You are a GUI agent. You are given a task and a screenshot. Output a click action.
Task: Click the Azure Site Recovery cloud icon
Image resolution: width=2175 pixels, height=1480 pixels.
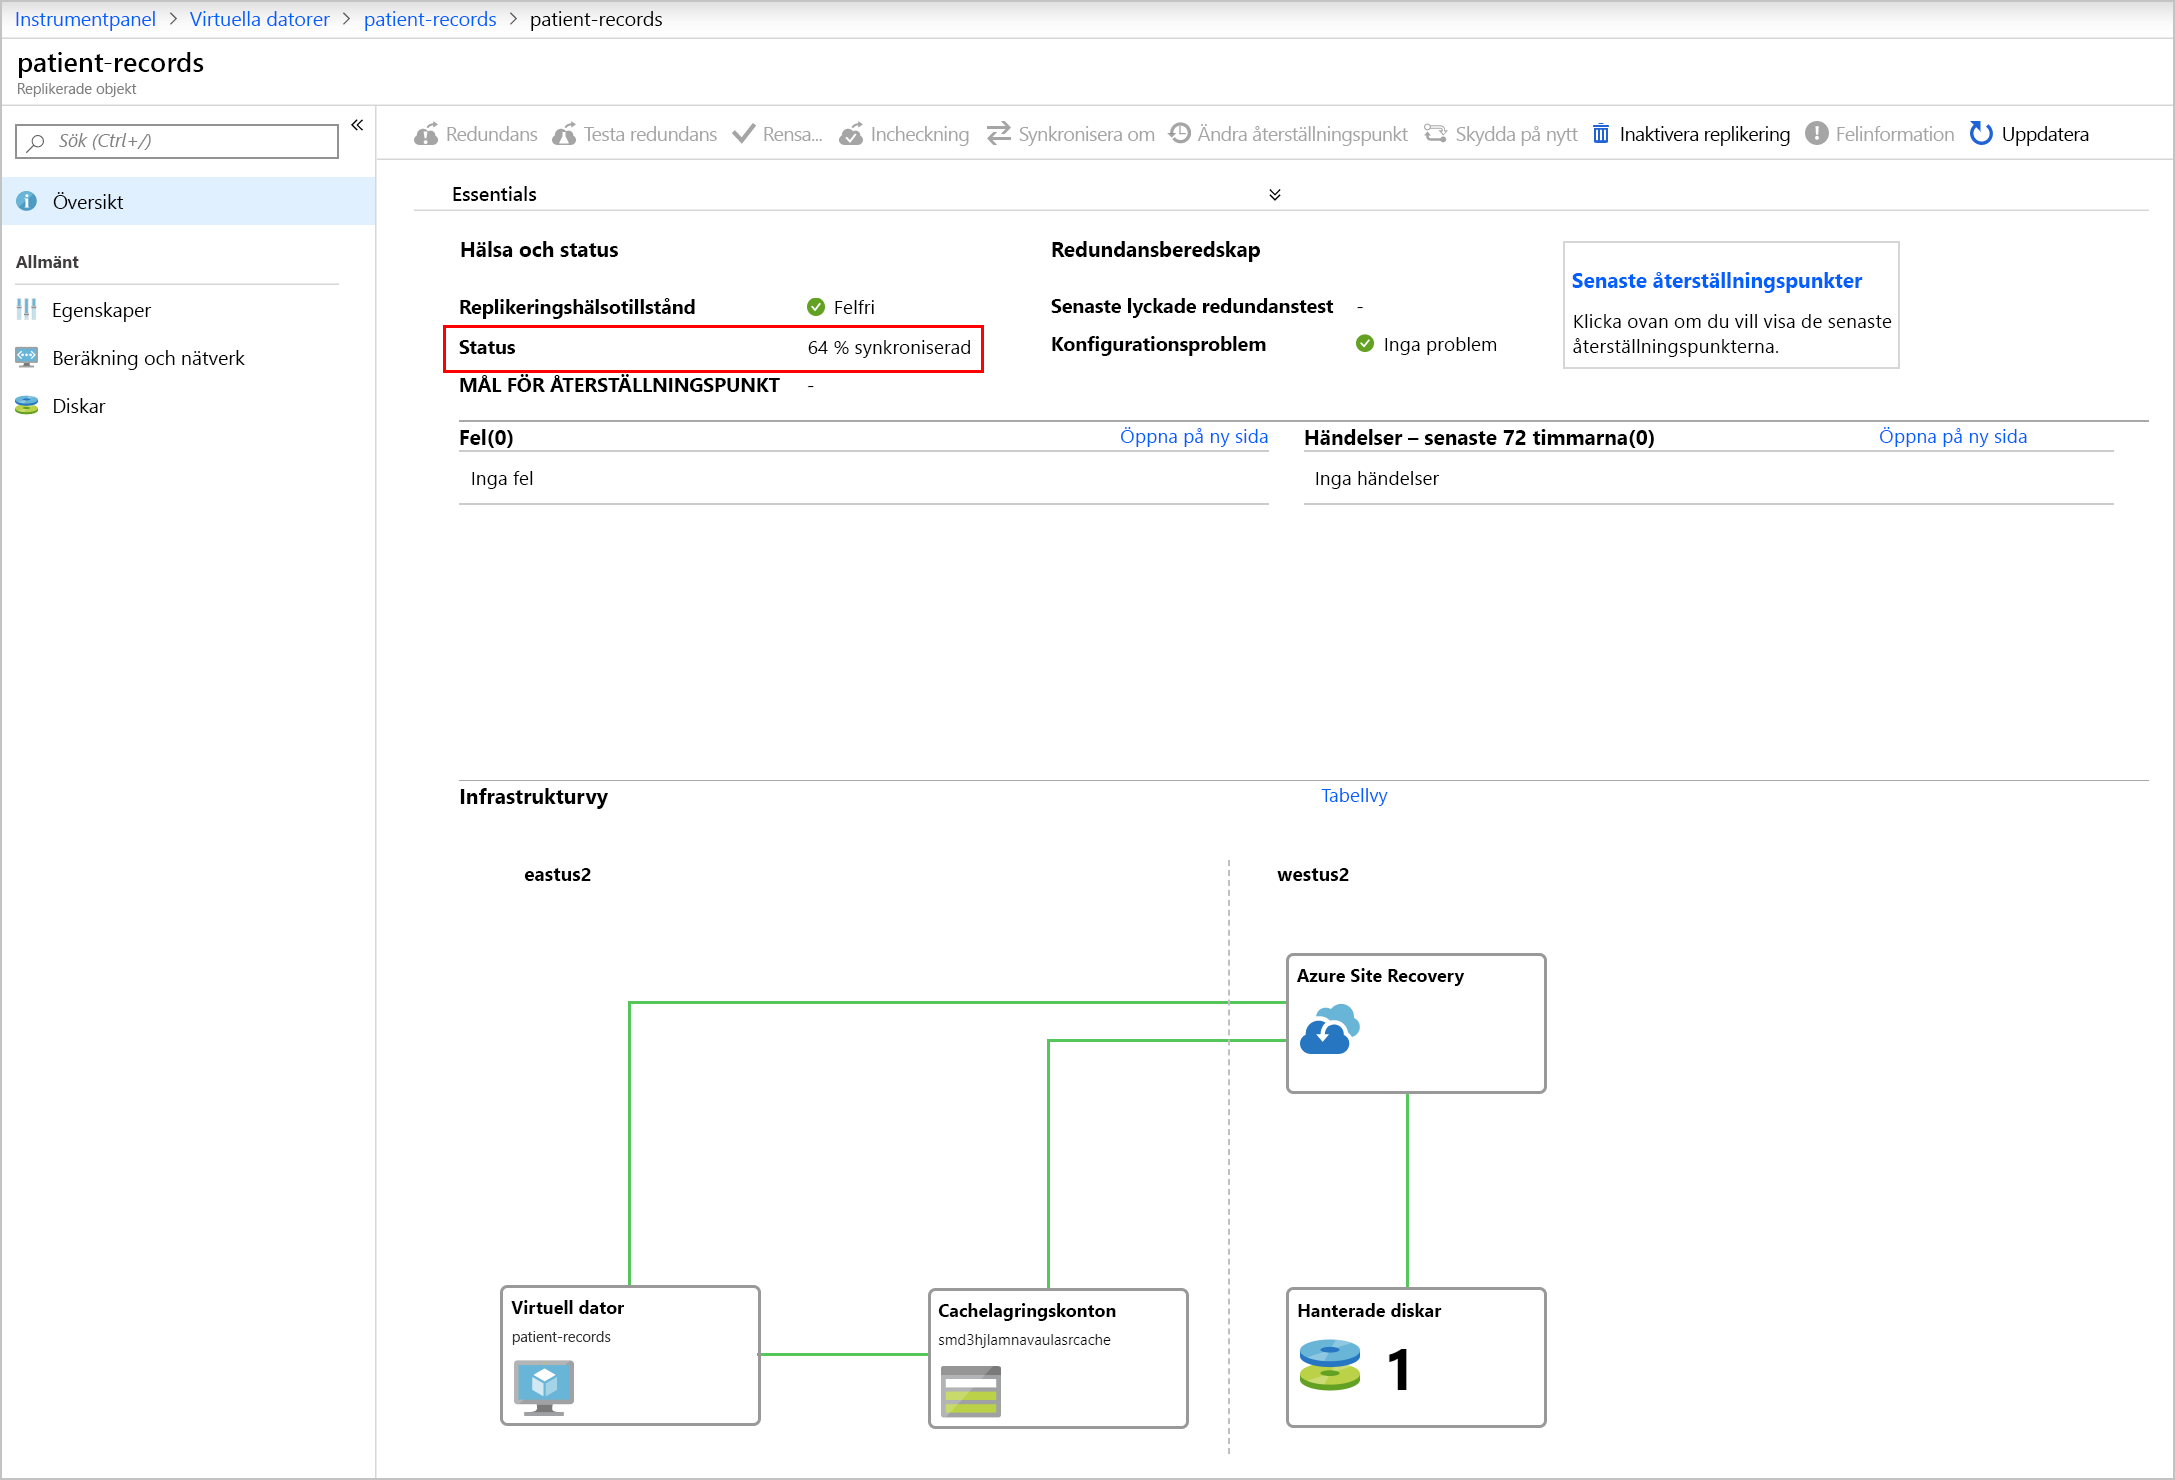point(1329,1029)
